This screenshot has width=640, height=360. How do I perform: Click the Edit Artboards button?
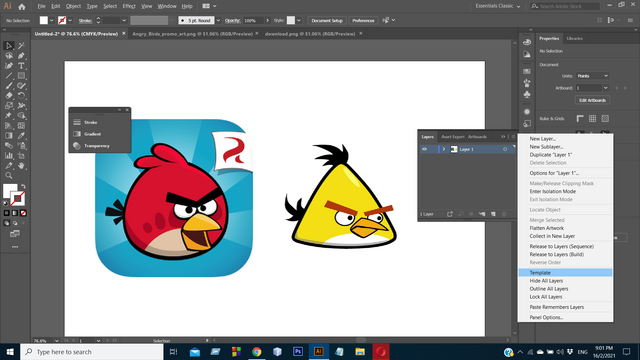[592, 100]
